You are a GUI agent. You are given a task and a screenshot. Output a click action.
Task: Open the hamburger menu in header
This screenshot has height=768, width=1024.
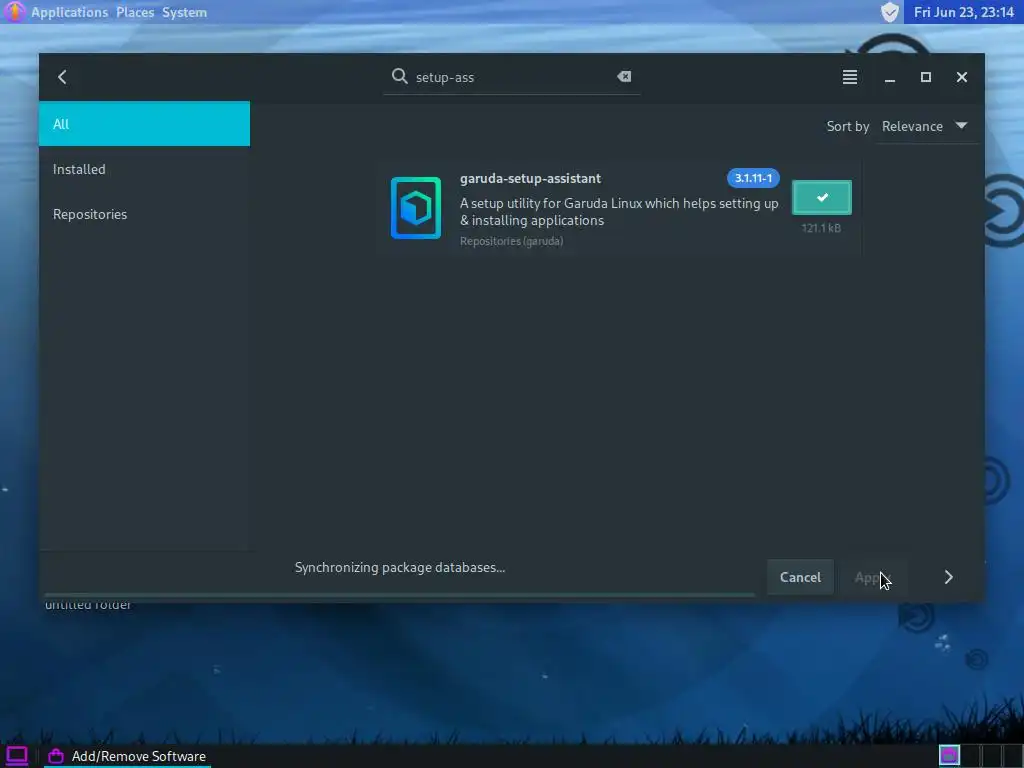click(x=850, y=77)
